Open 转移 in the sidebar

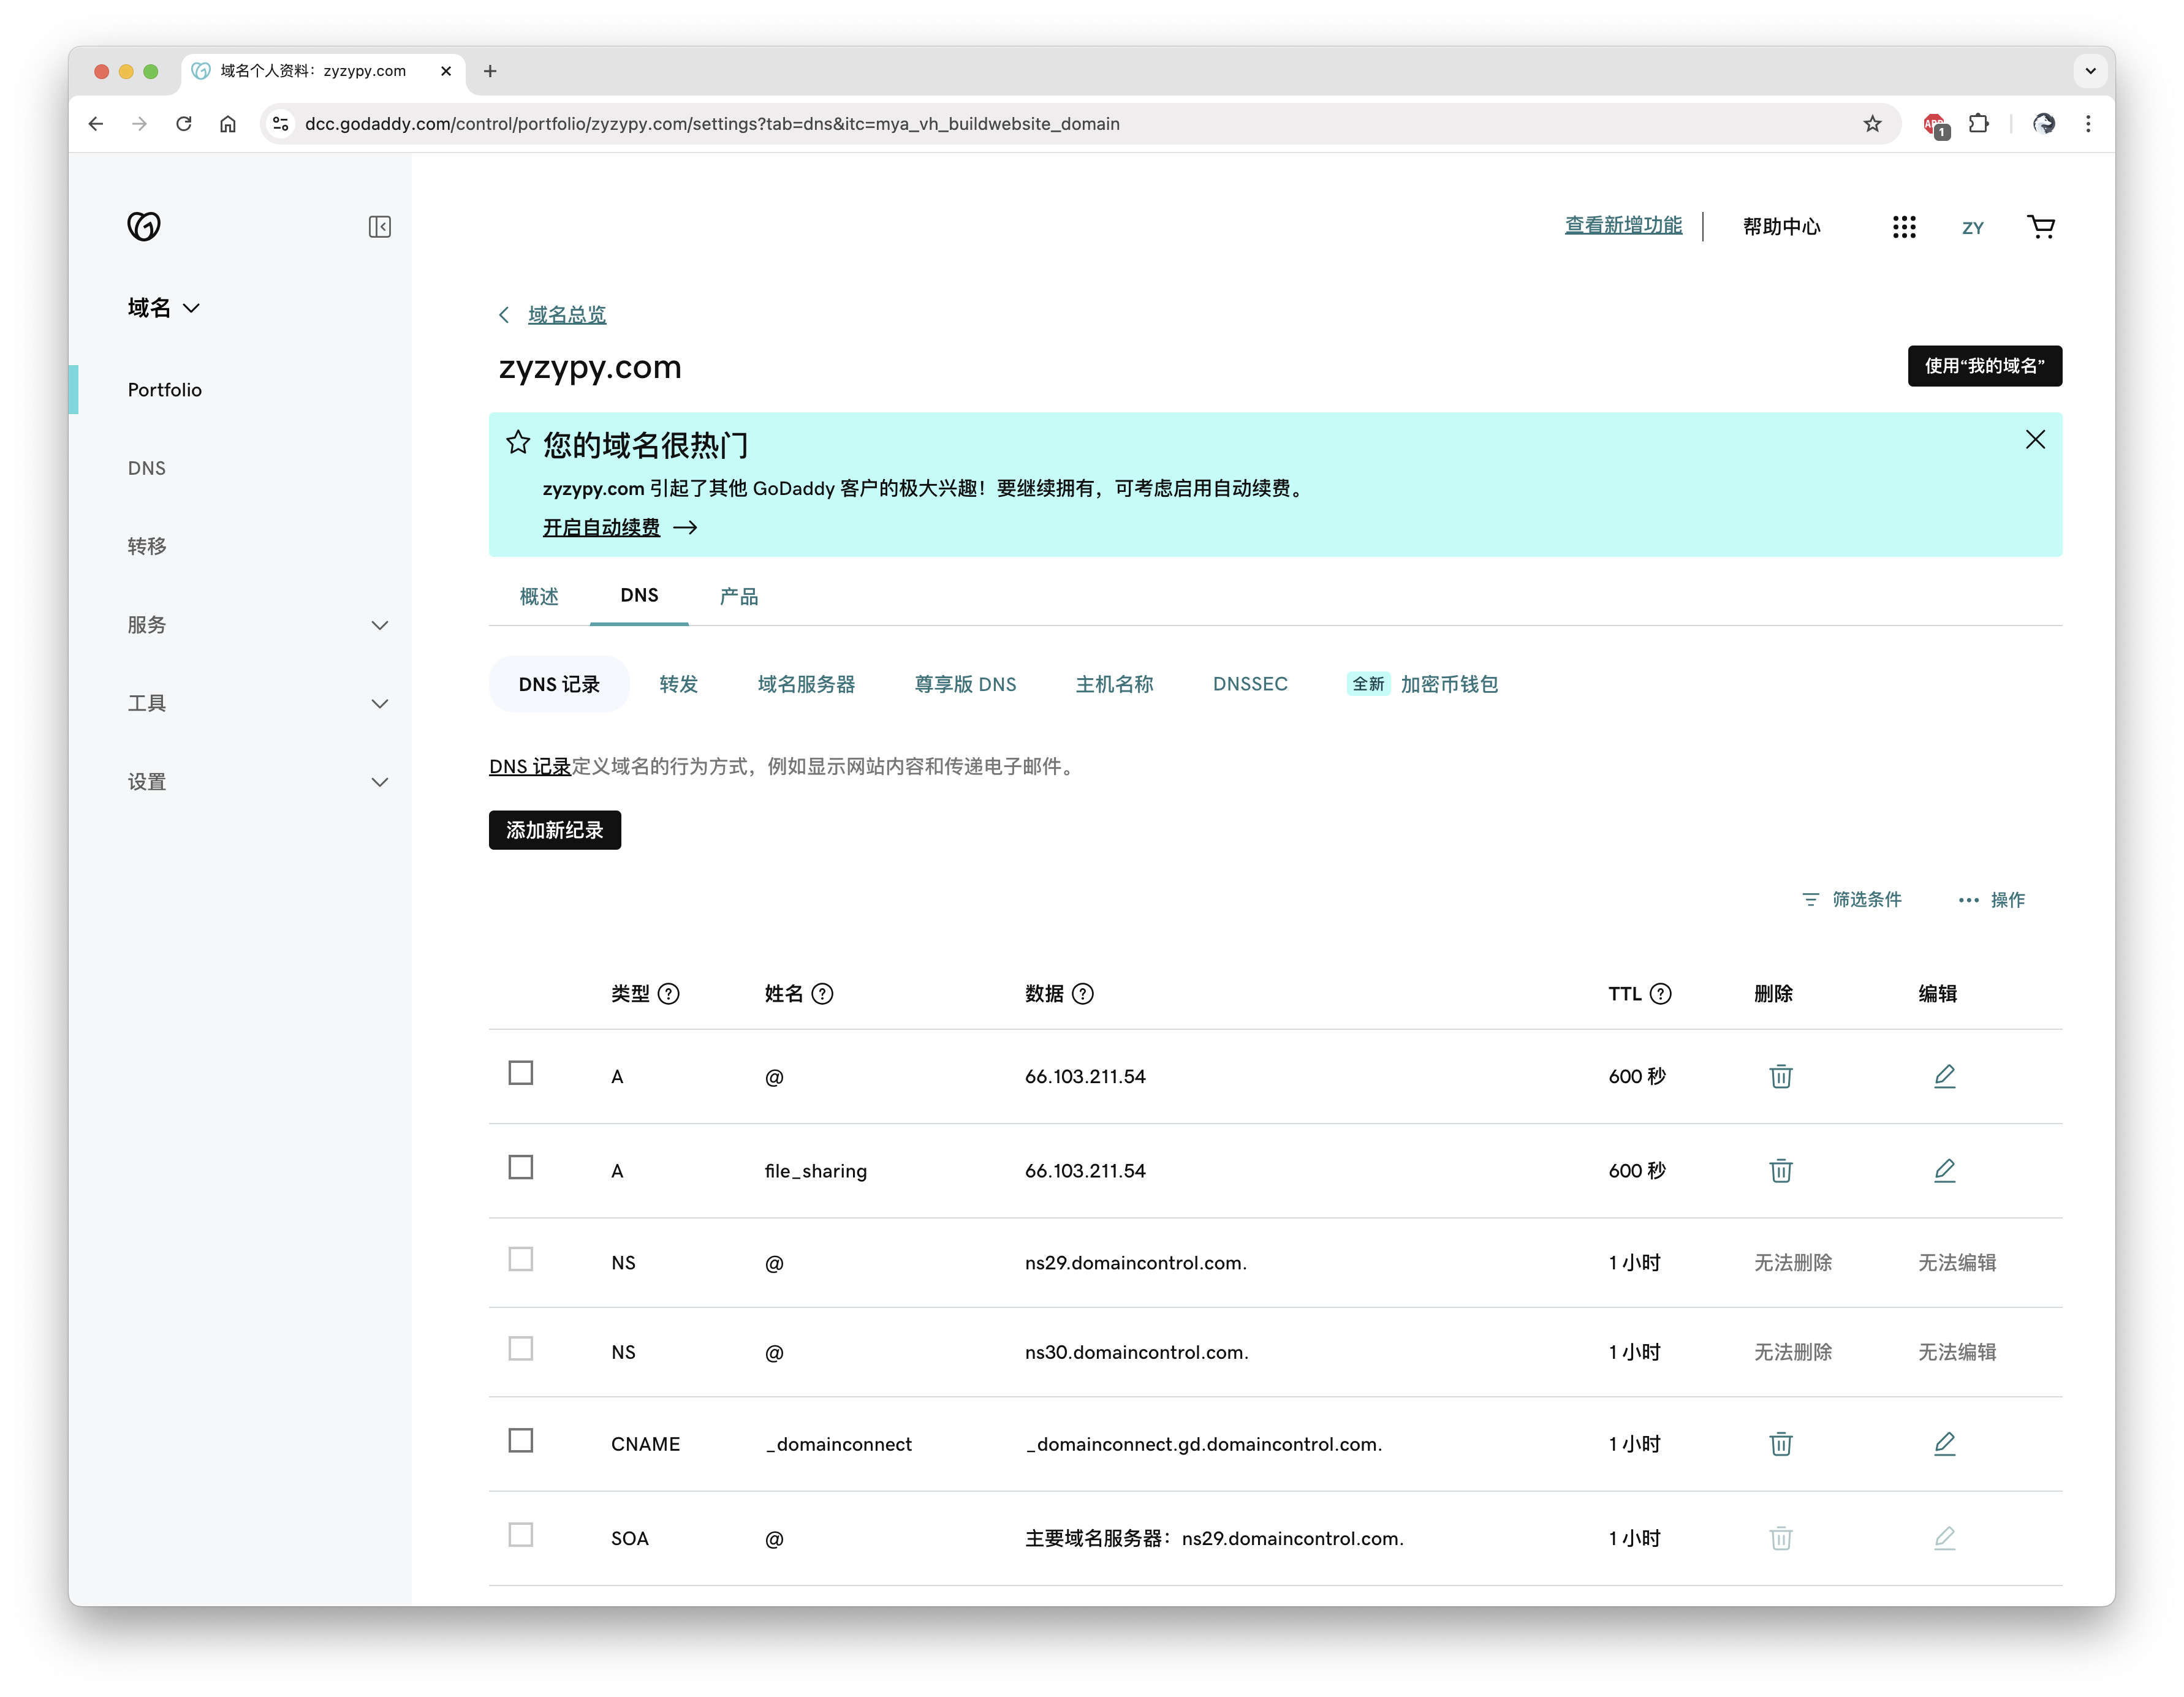(146, 546)
